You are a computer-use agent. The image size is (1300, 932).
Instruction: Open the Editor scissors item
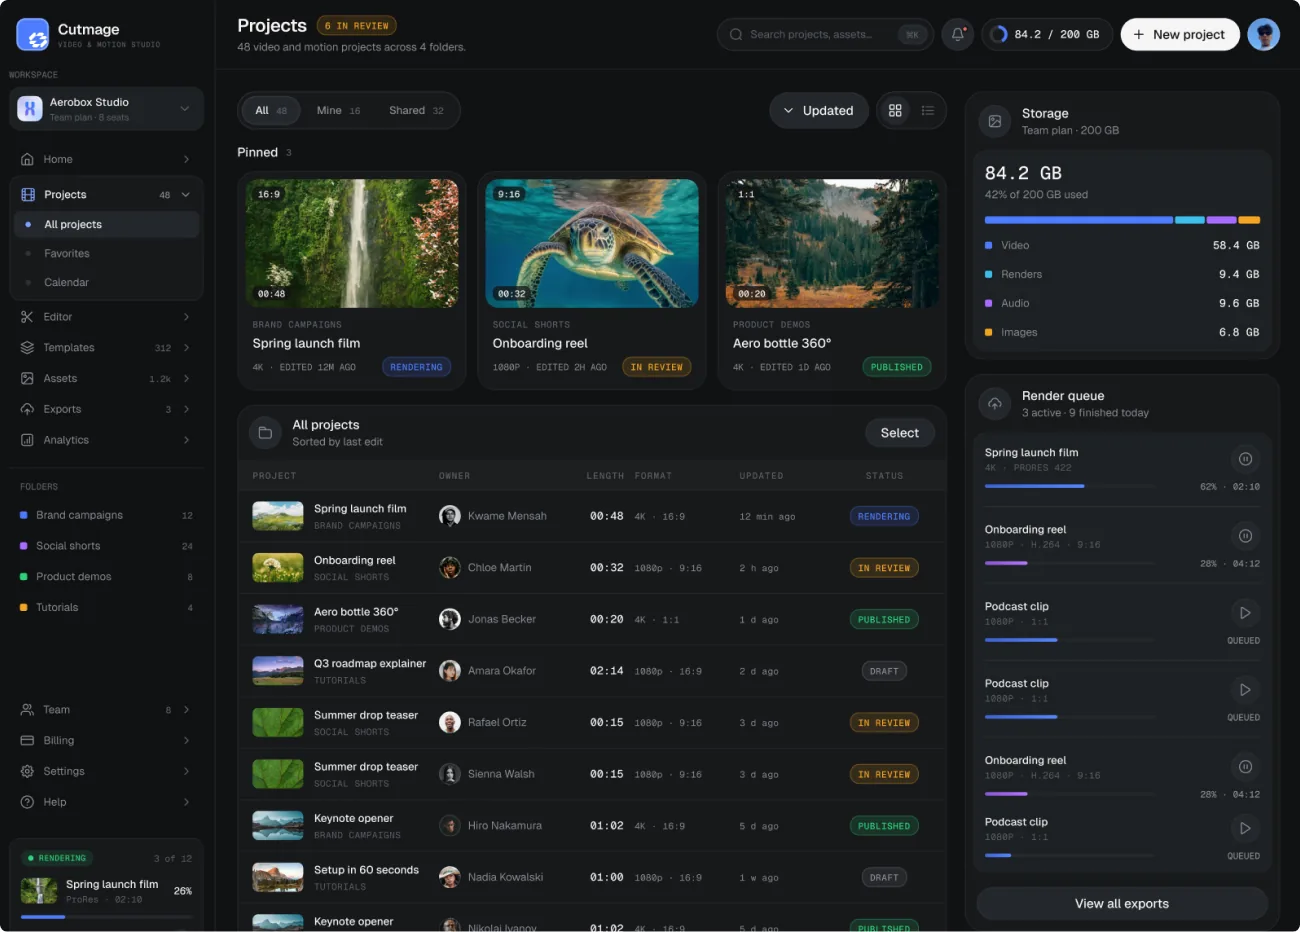coord(106,317)
